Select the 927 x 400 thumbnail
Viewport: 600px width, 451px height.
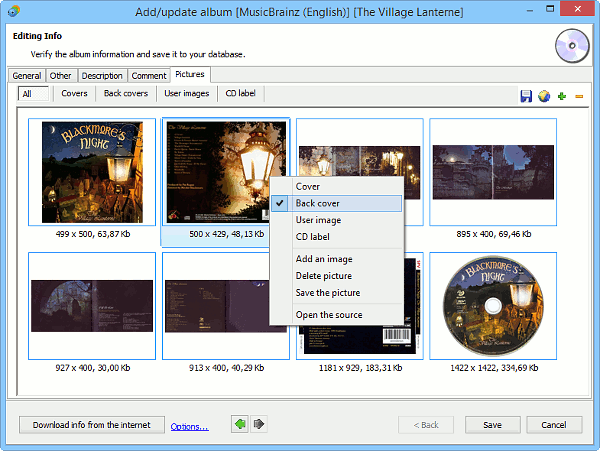tap(92, 306)
